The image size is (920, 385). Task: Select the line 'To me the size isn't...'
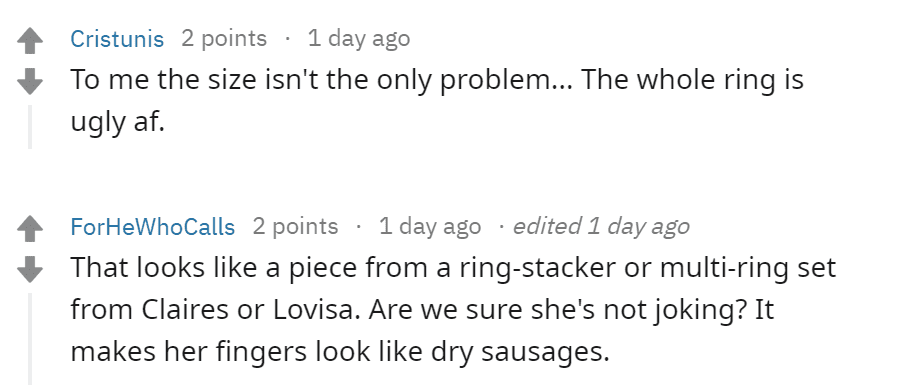(x=437, y=80)
